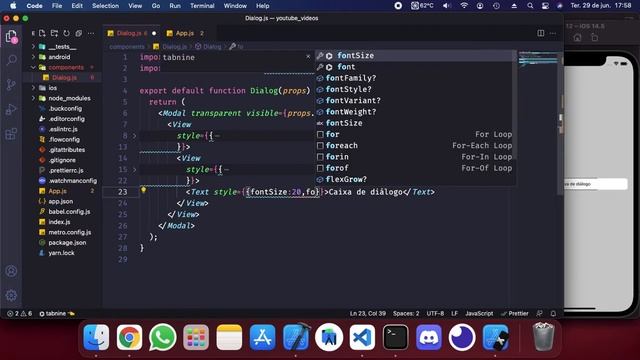Open the Extensions view

coord(11,133)
